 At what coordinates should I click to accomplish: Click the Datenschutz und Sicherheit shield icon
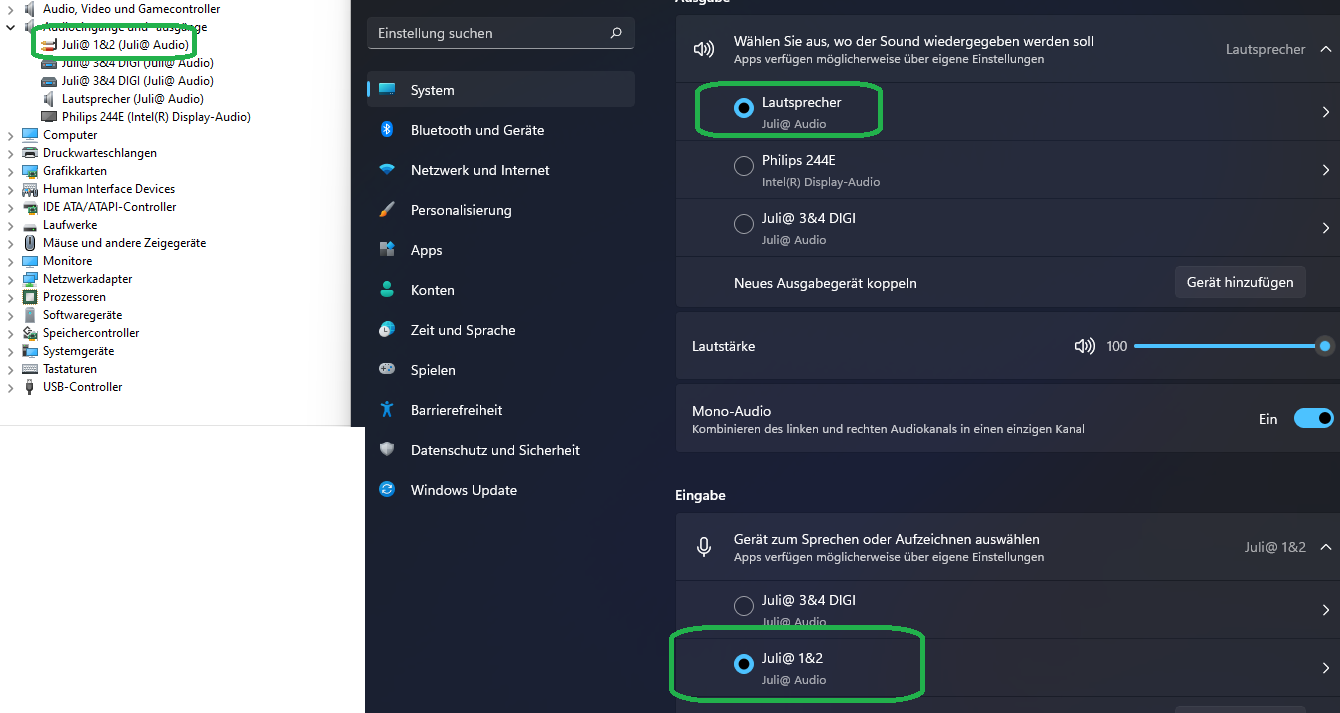[387, 450]
